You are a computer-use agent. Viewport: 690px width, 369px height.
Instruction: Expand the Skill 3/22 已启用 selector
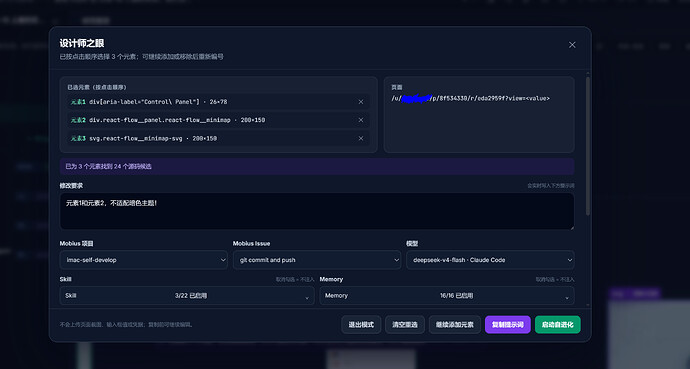click(187, 296)
